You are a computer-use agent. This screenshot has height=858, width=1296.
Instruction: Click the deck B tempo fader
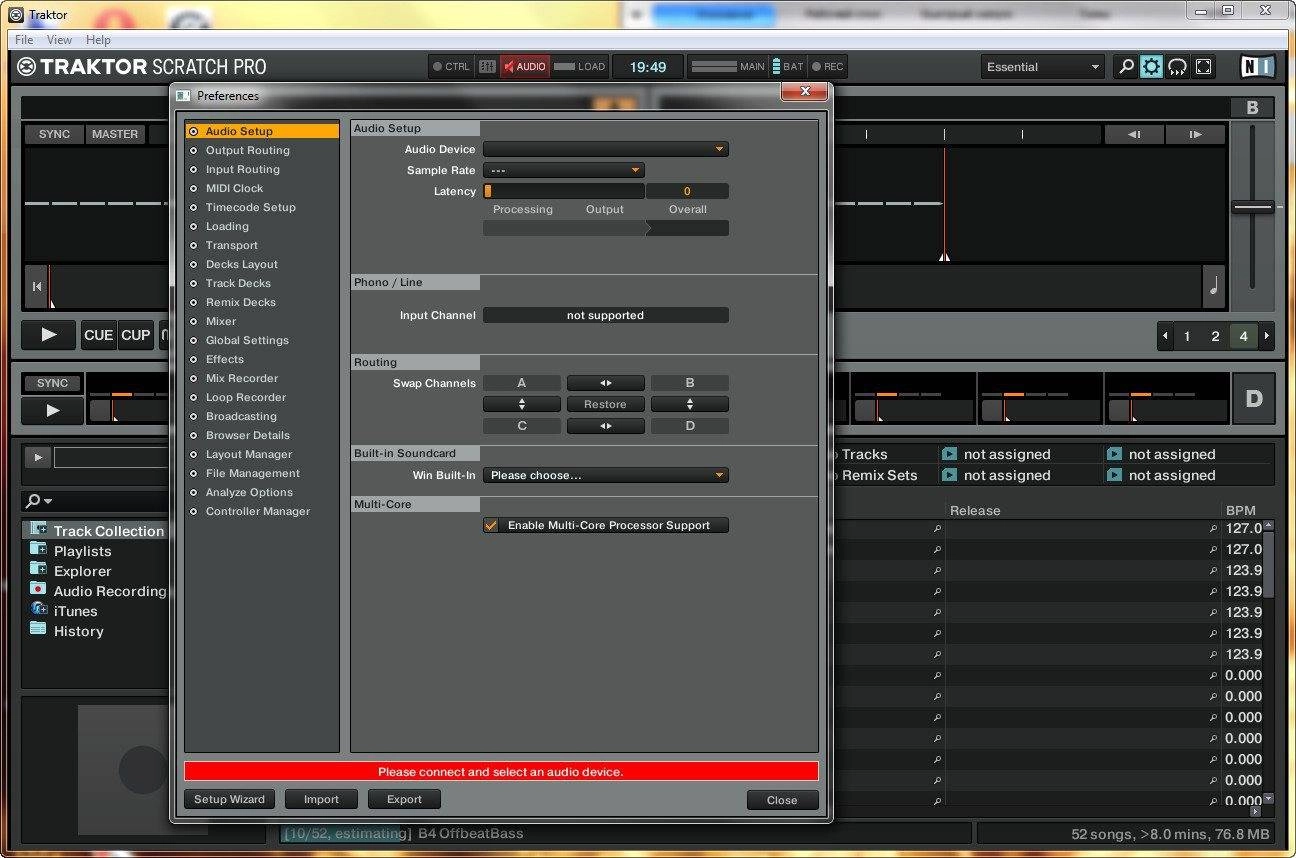point(1252,207)
